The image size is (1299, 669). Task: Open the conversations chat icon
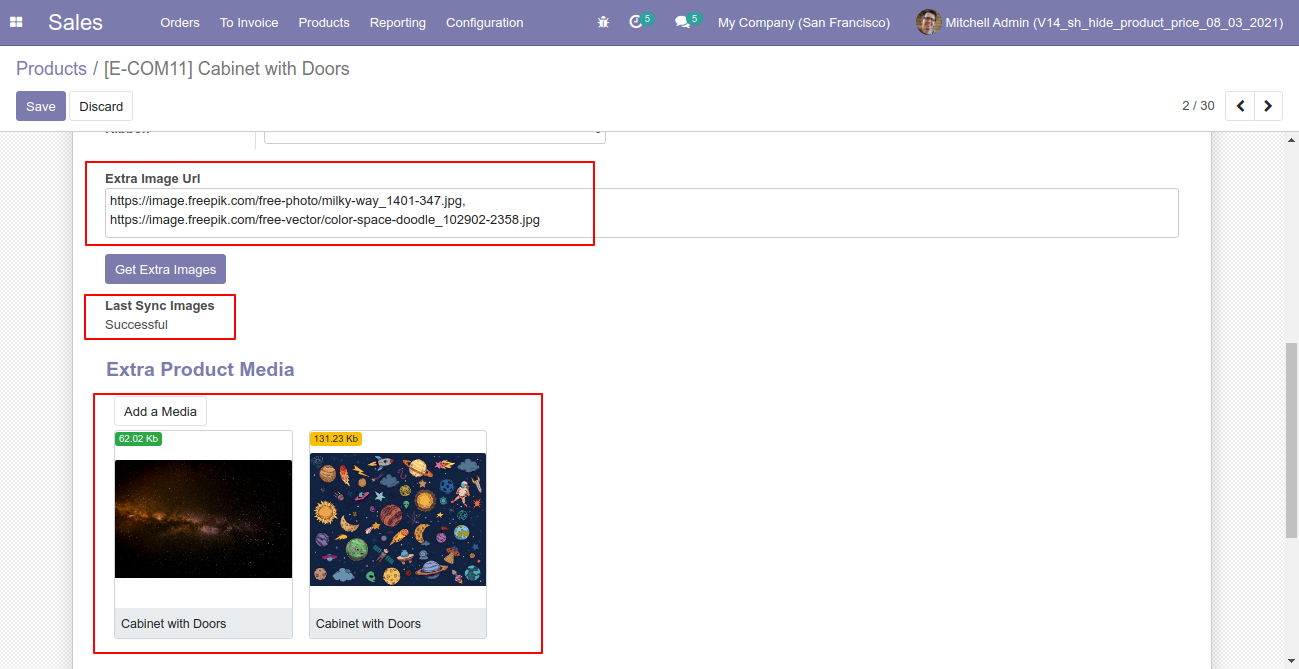point(682,22)
